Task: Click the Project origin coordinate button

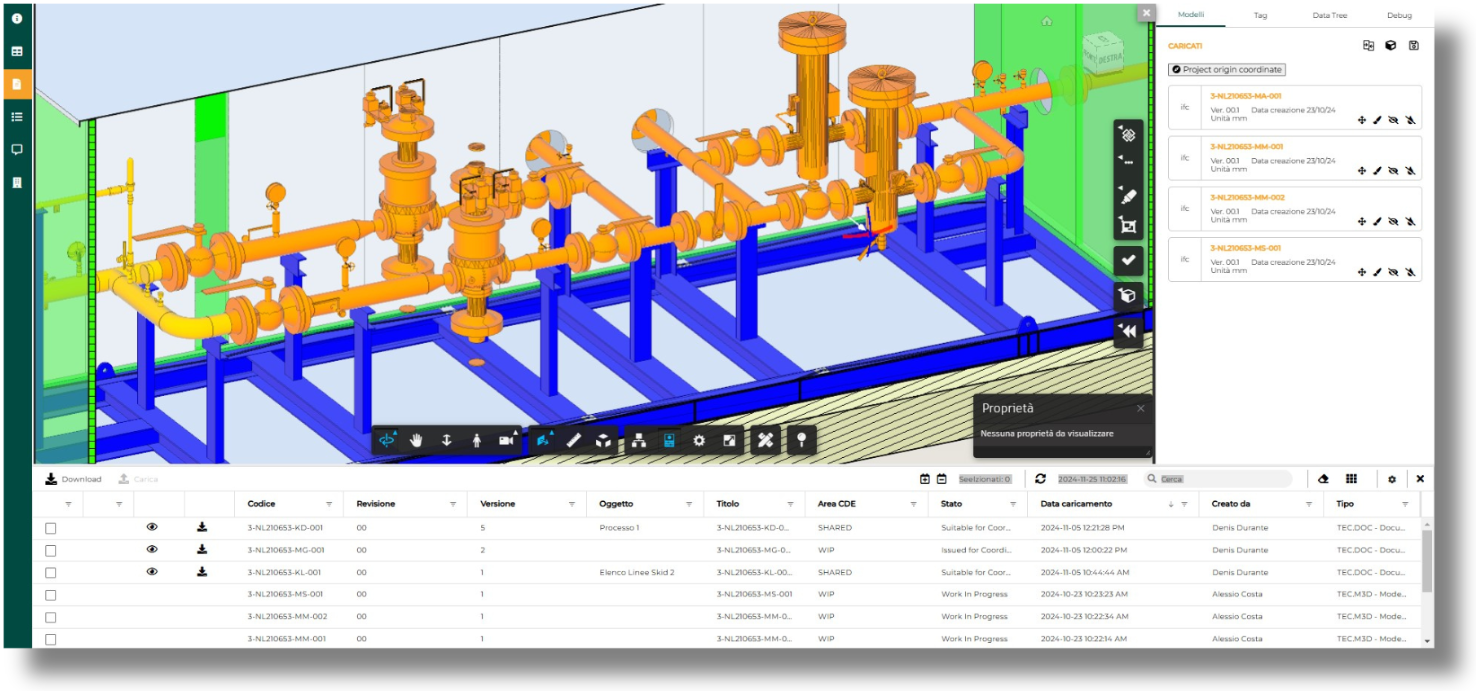Action: click(1227, 70)
